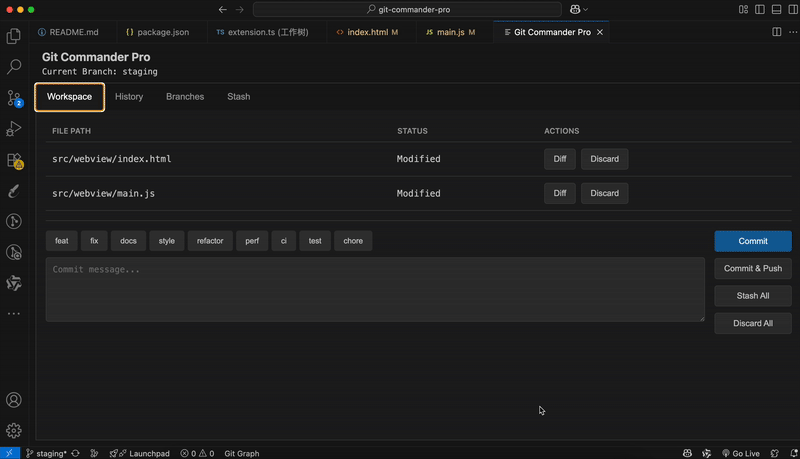Switch to the index.html editor tab
Screen dimensions: 800x459
pyautogui.click(x=371, y=32)
